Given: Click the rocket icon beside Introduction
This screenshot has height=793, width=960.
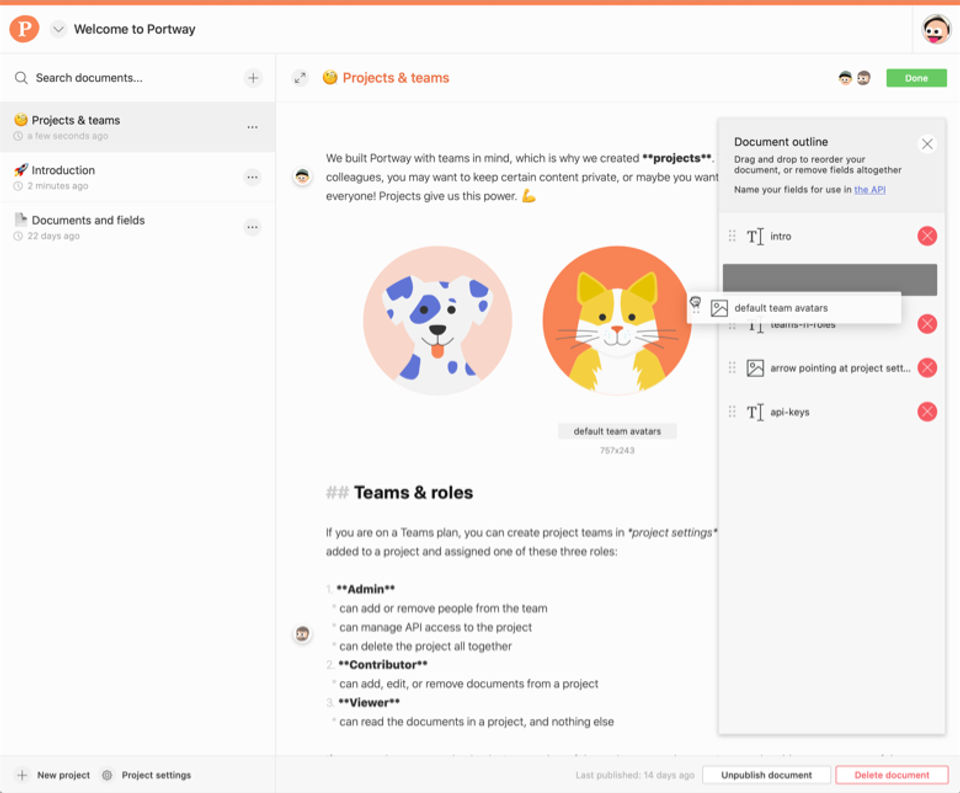Looking at the screenshot, I should tap(21, 170).
